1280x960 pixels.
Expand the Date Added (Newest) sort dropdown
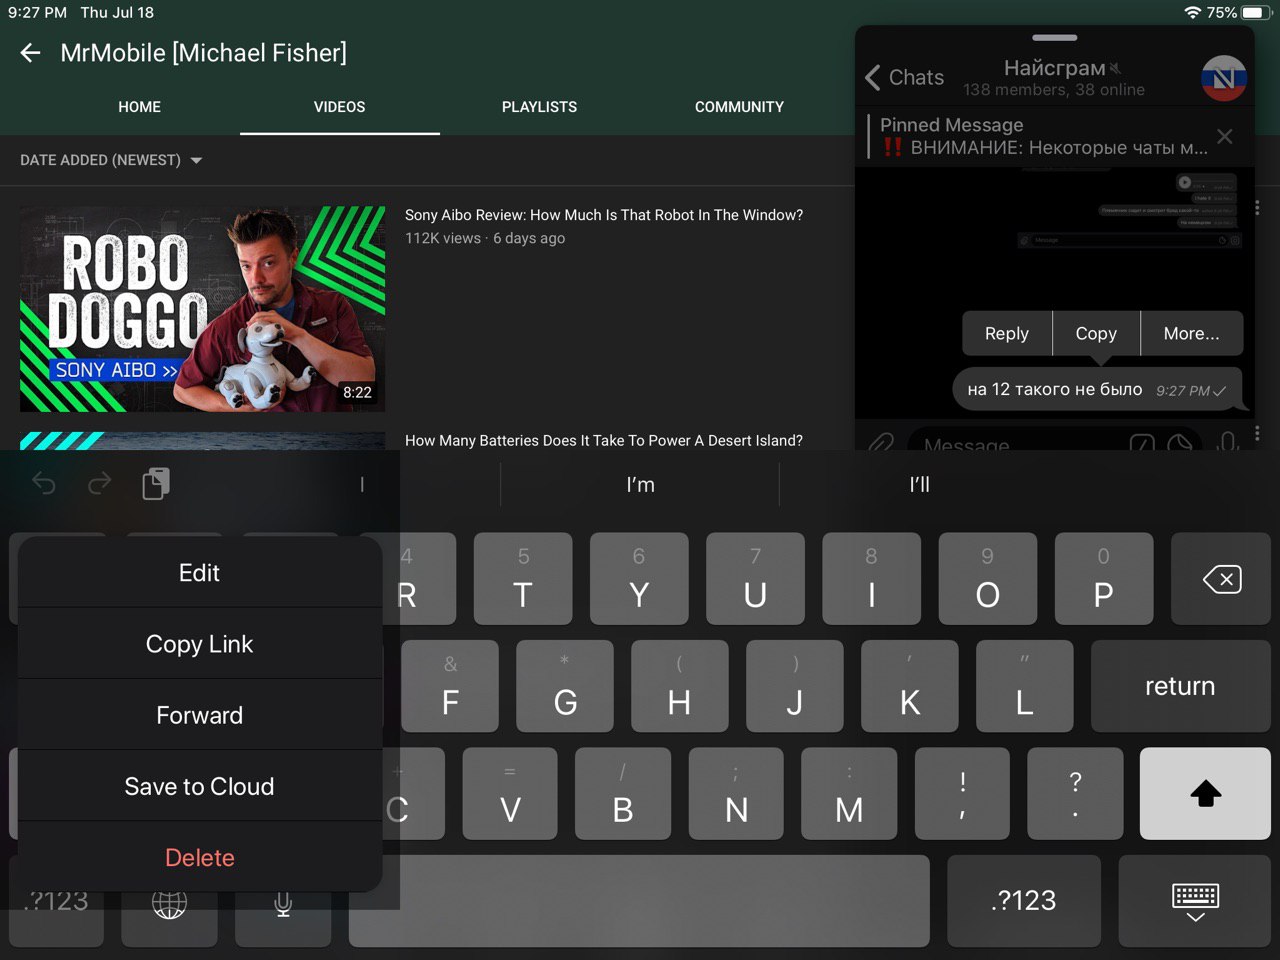coord(111,160)
